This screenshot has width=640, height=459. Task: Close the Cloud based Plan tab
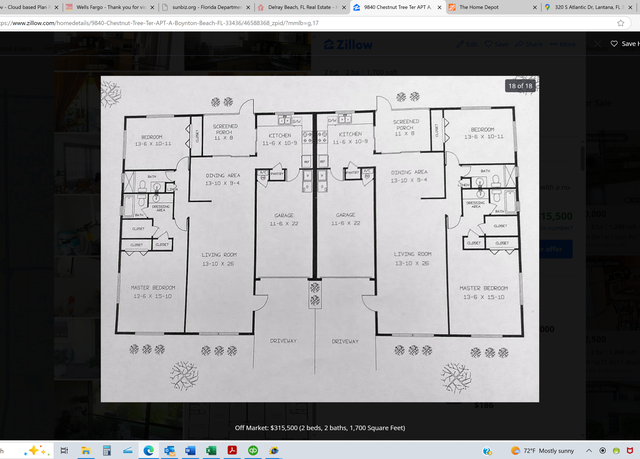pyautogui.click(x=56, y=7)
